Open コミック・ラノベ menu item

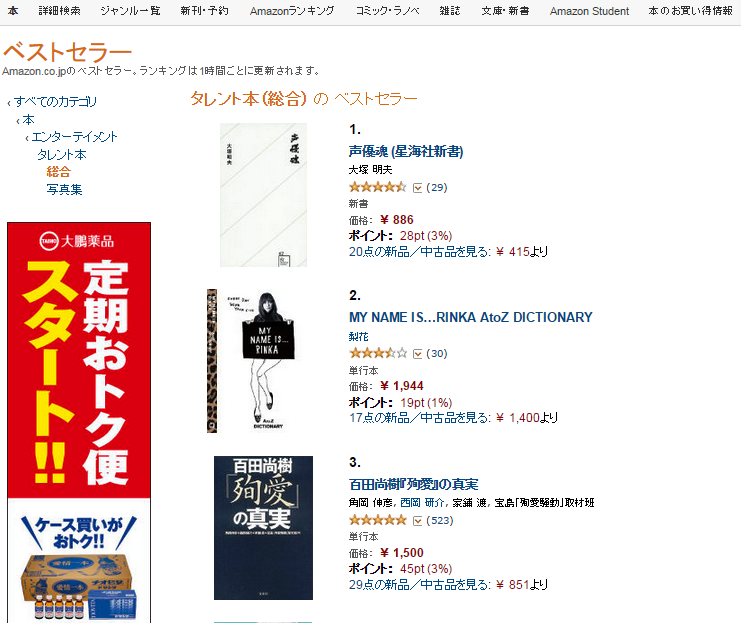(387, 11)
